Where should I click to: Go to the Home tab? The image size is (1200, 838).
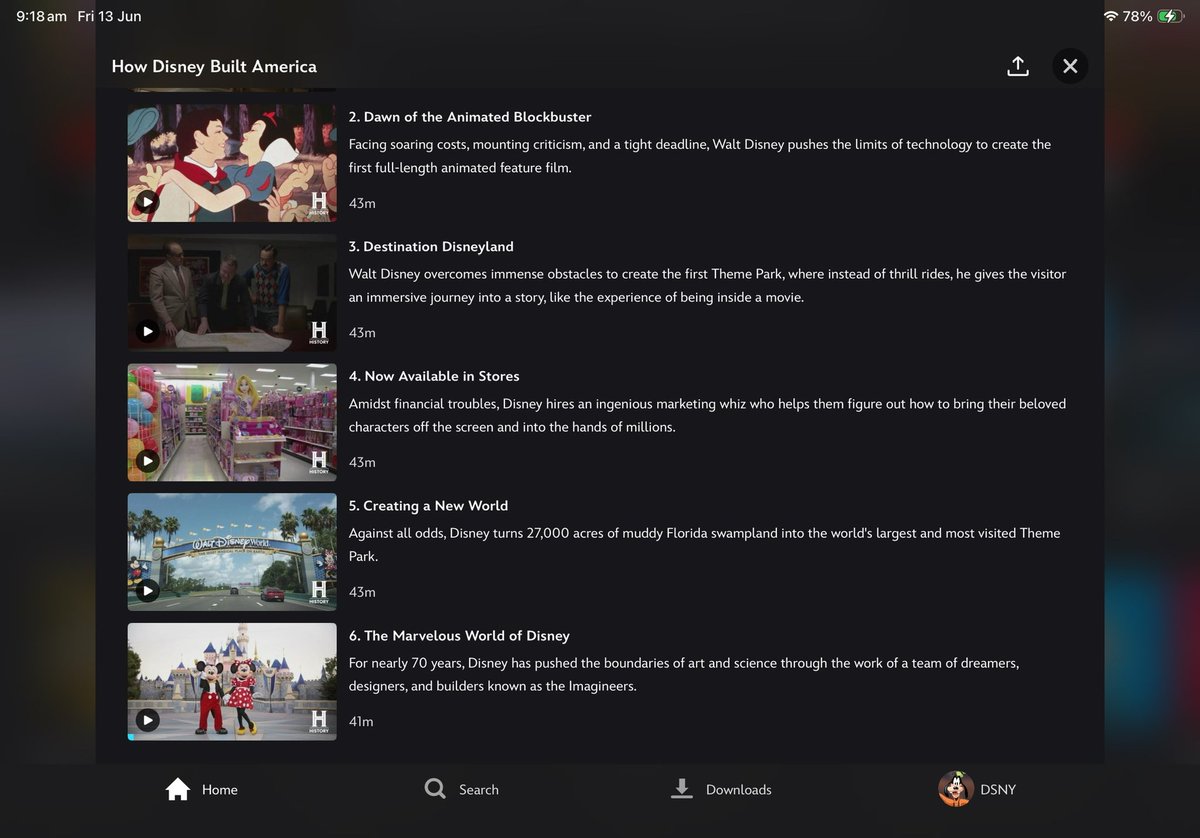[201, 789]
